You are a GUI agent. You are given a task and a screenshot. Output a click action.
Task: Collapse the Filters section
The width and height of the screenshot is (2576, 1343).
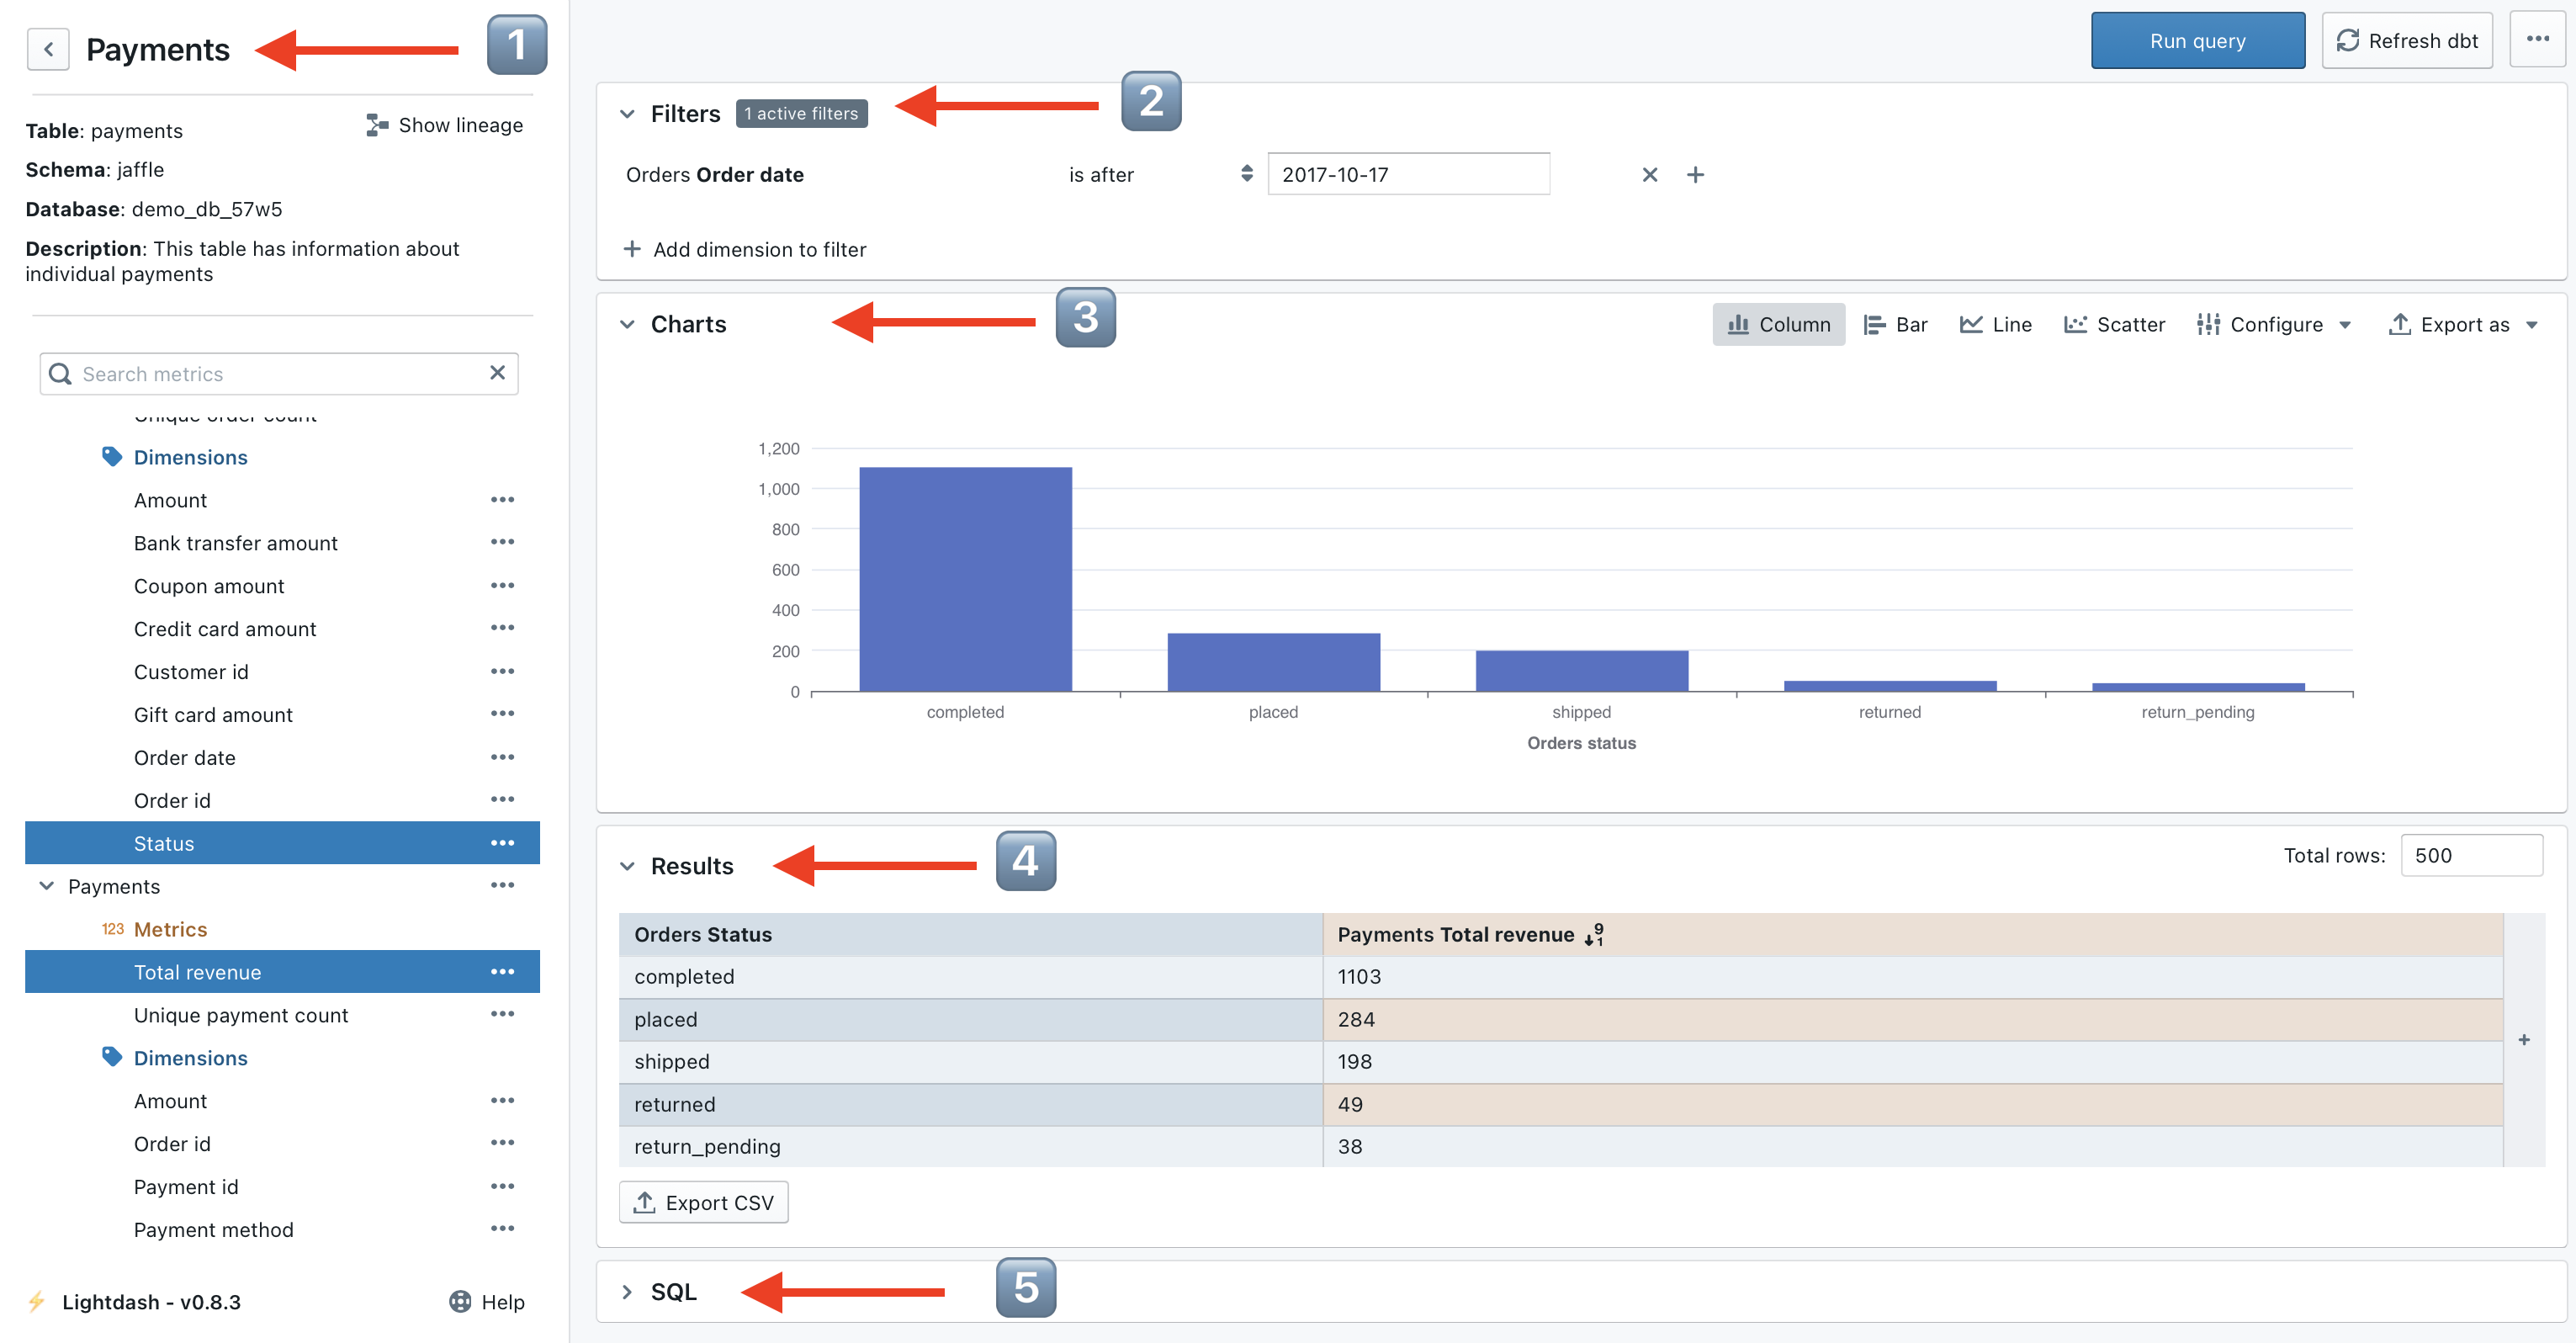click(x=627, y=114)
